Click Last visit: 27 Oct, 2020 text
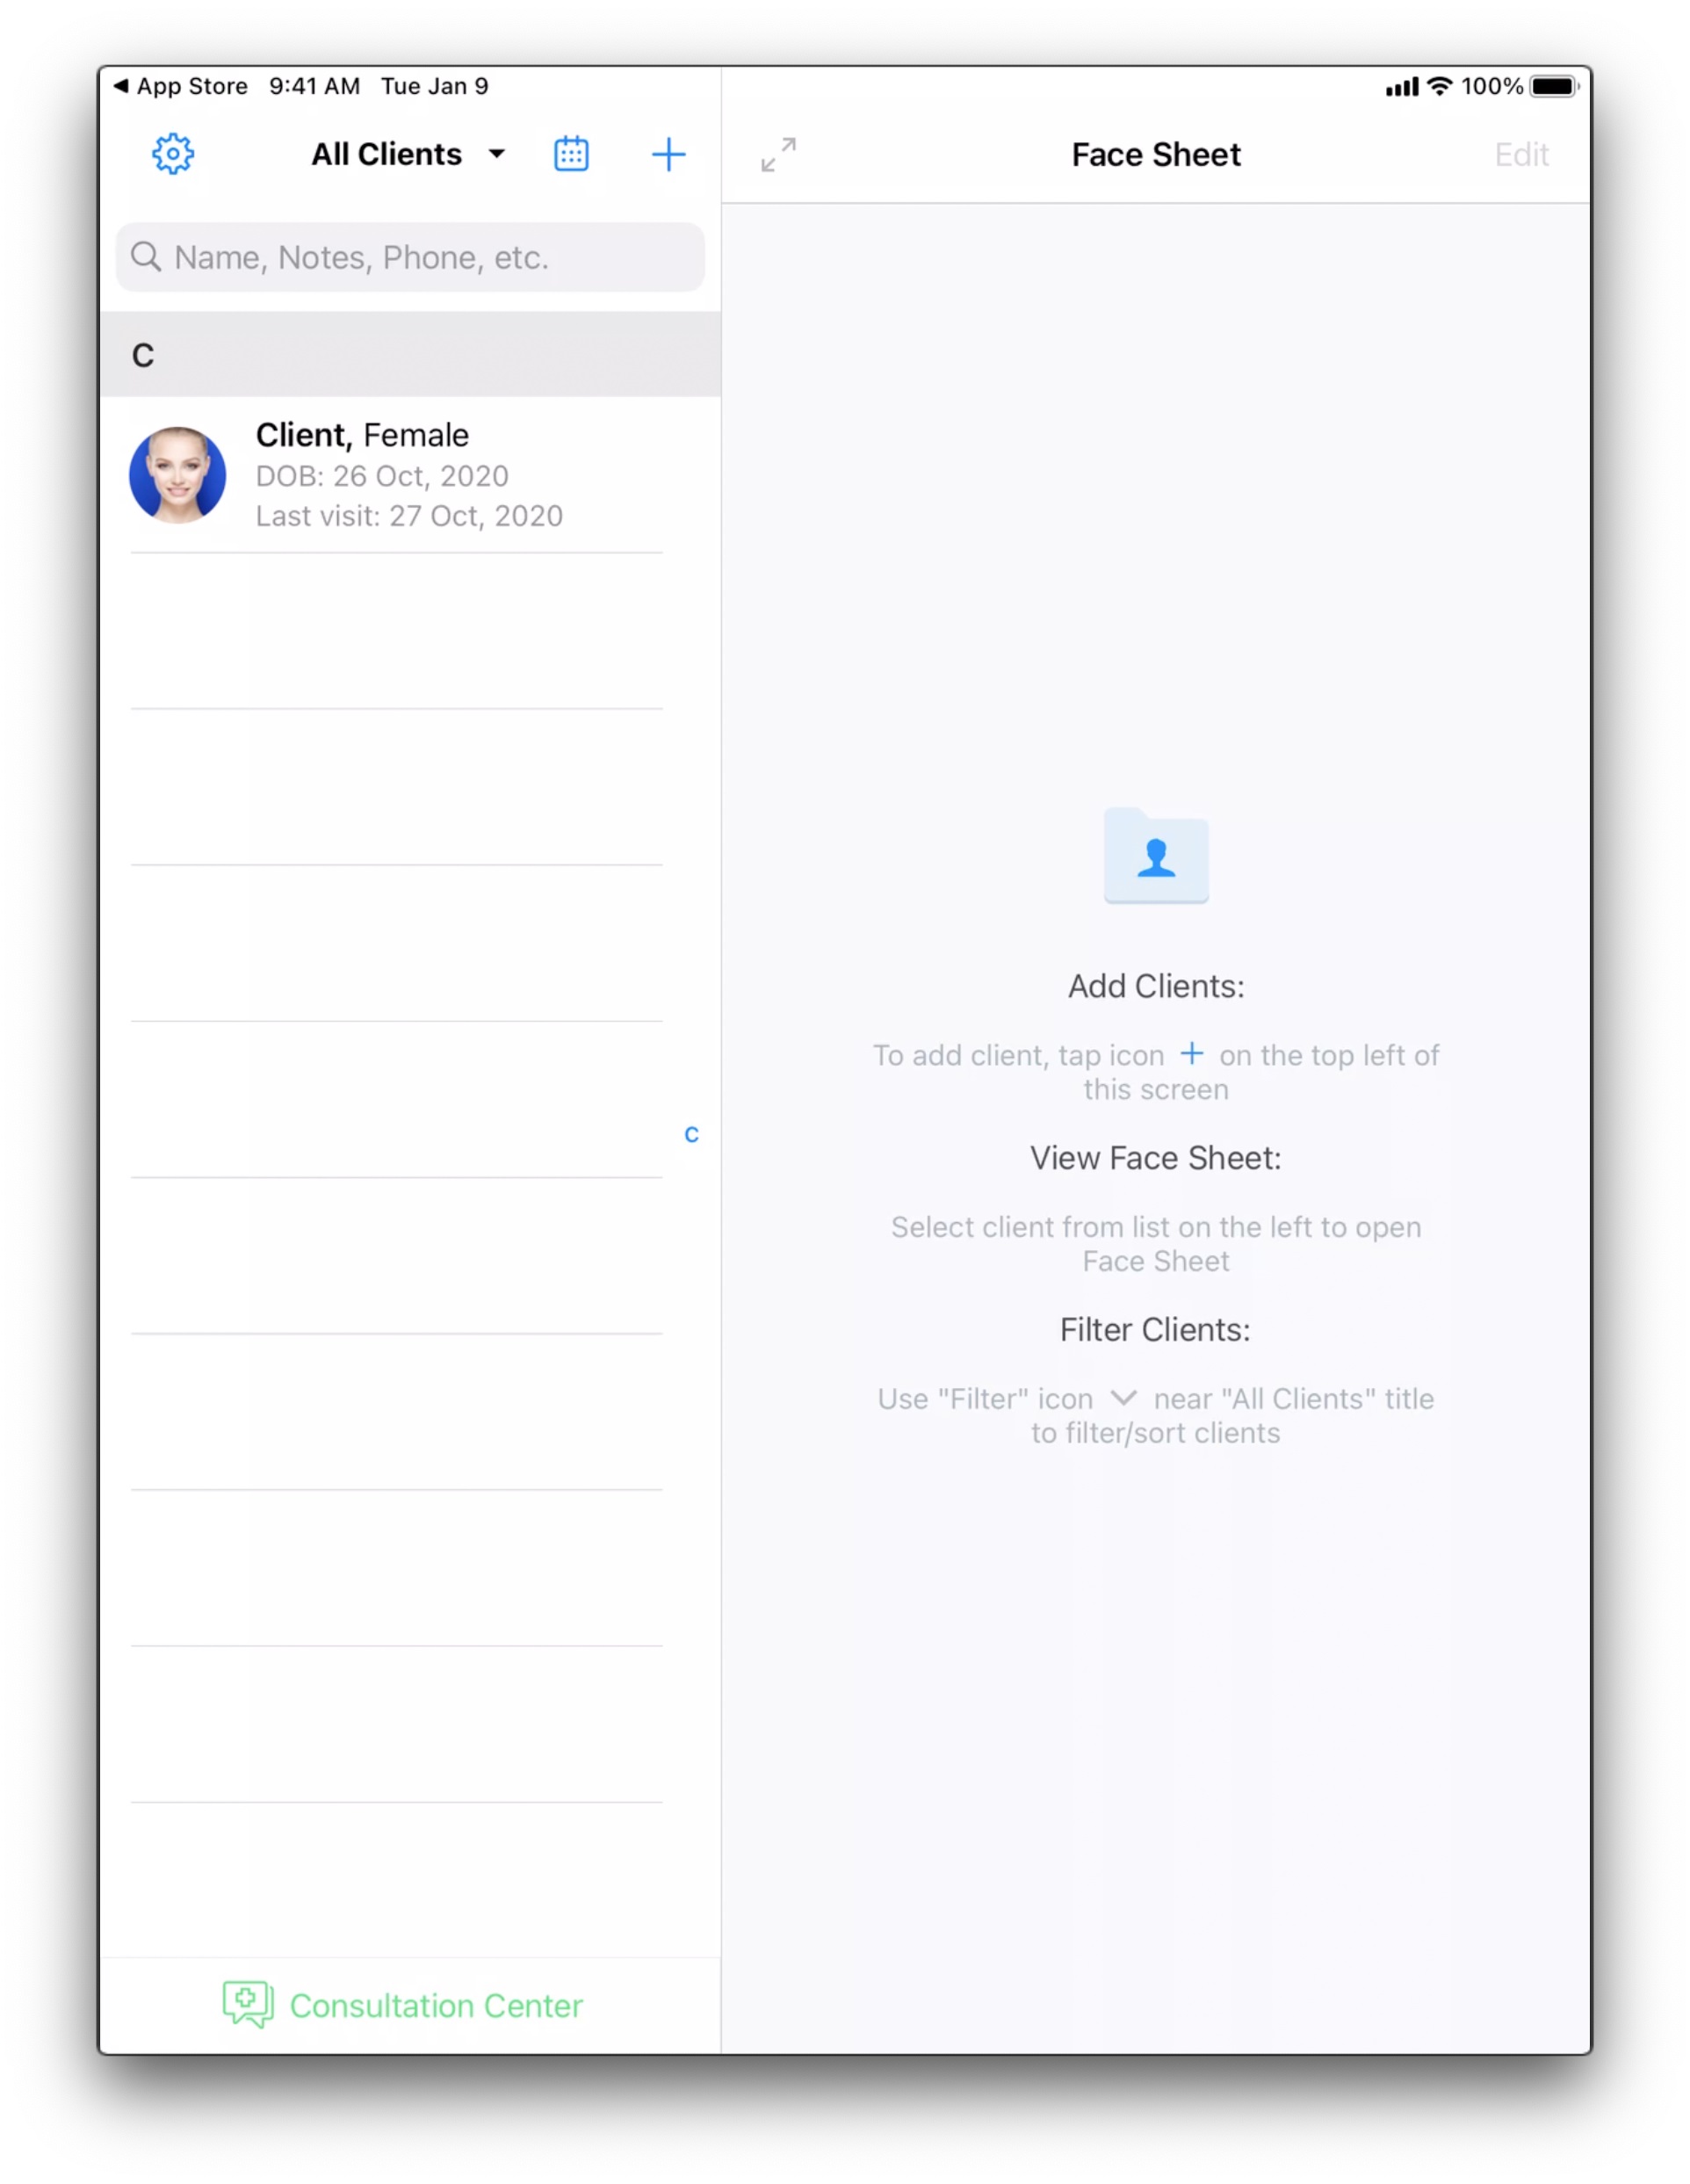The height and width of the screenshot is (2184, 1690). coord(409,516)
